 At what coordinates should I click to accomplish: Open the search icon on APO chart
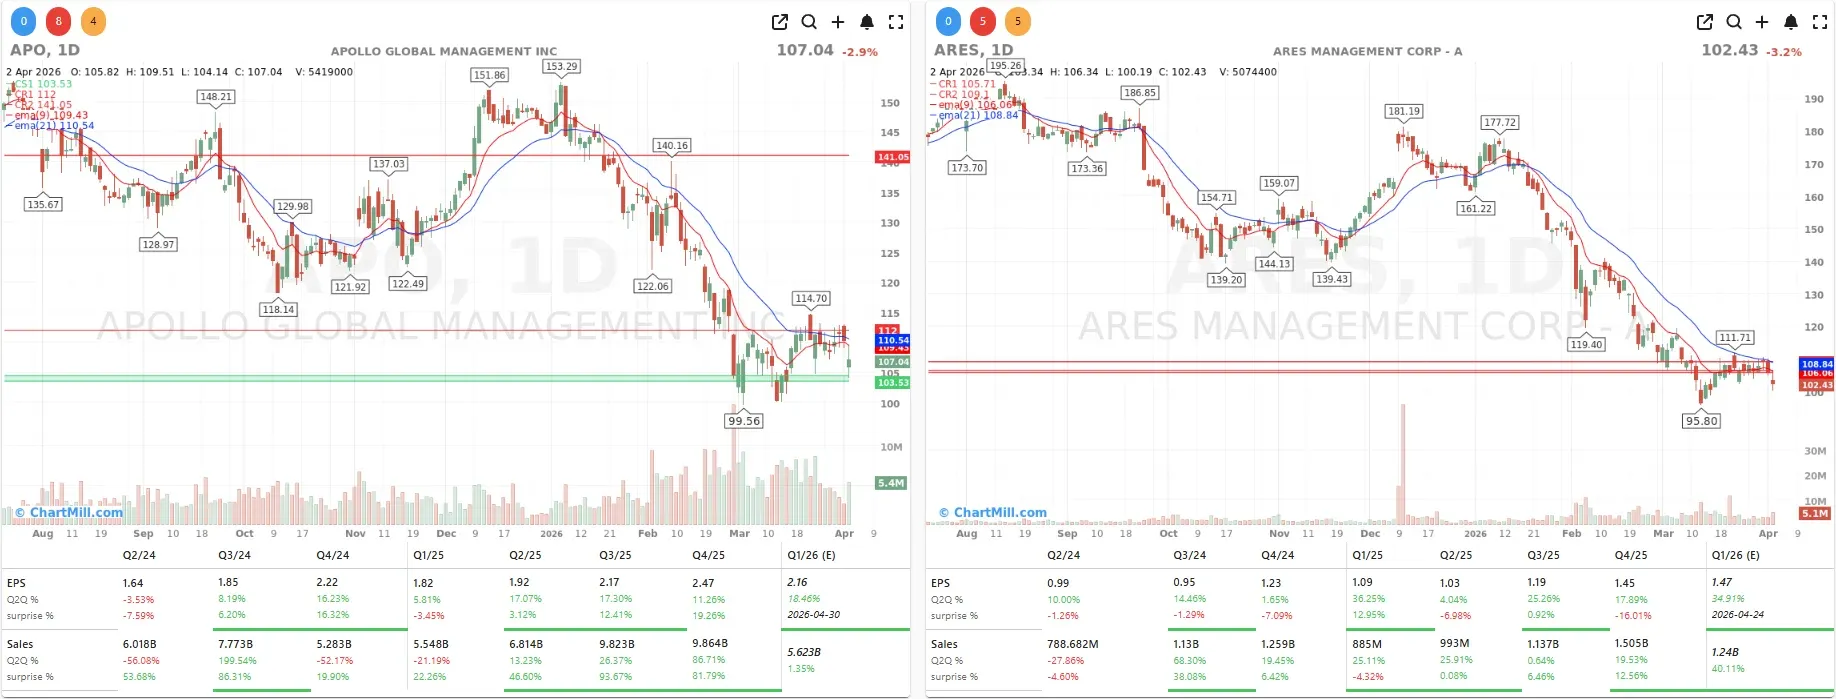pos(809,22)
